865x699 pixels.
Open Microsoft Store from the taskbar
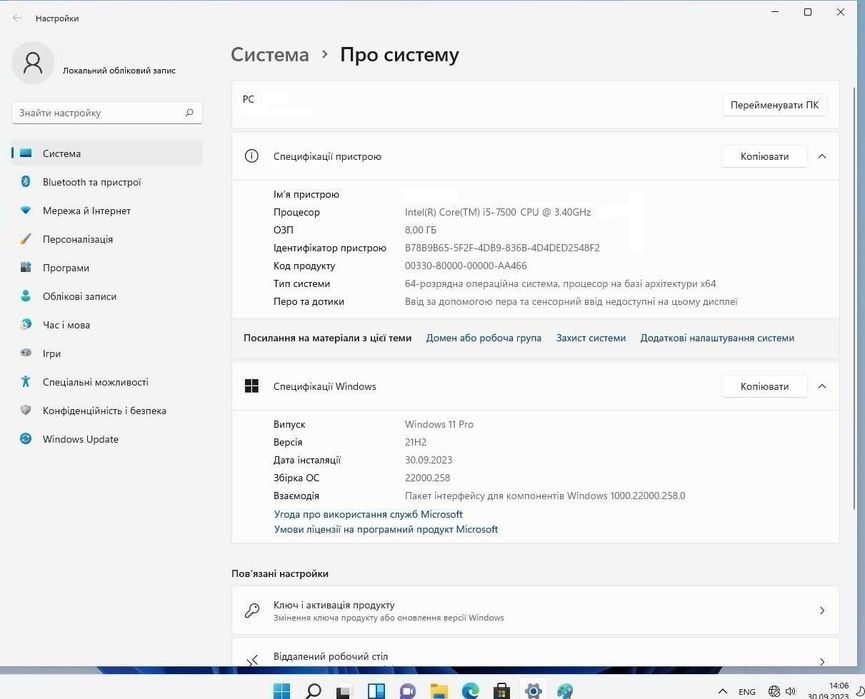click(x=501, y=691)
